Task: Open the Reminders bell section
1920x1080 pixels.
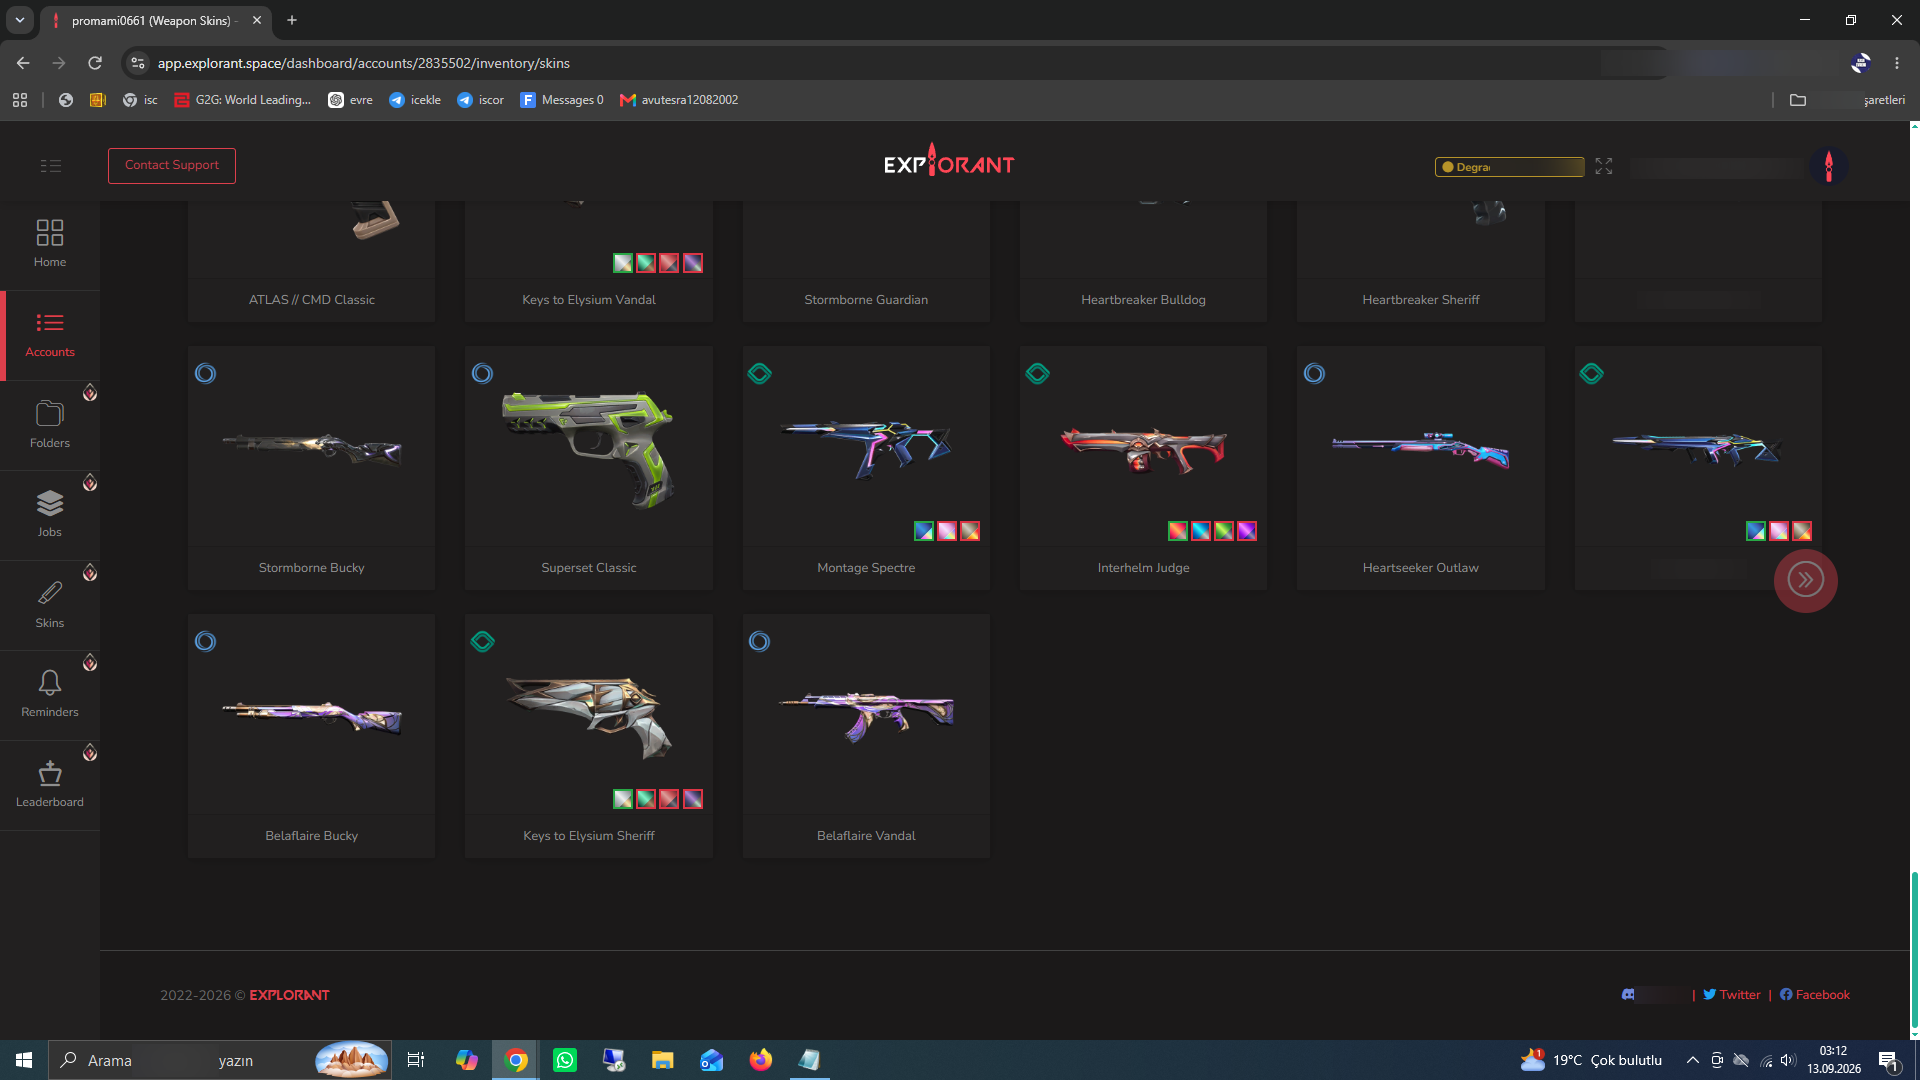Action: pyautogui.click(x=50, y=695)
